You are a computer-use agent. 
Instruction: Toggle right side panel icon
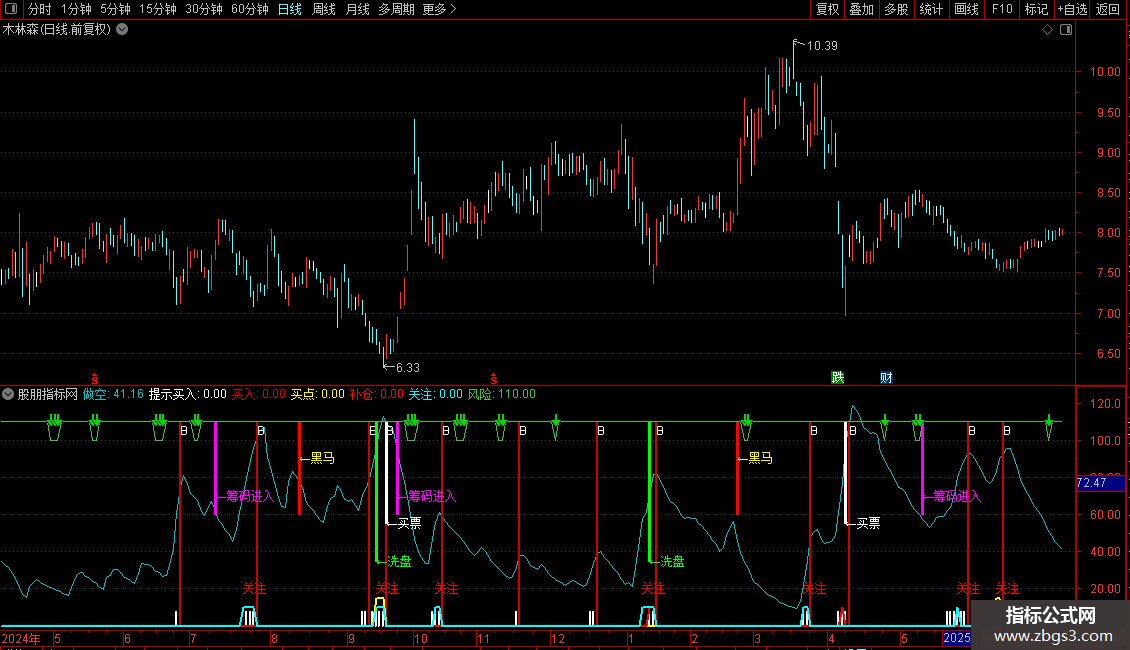[x=1066, y=30]
